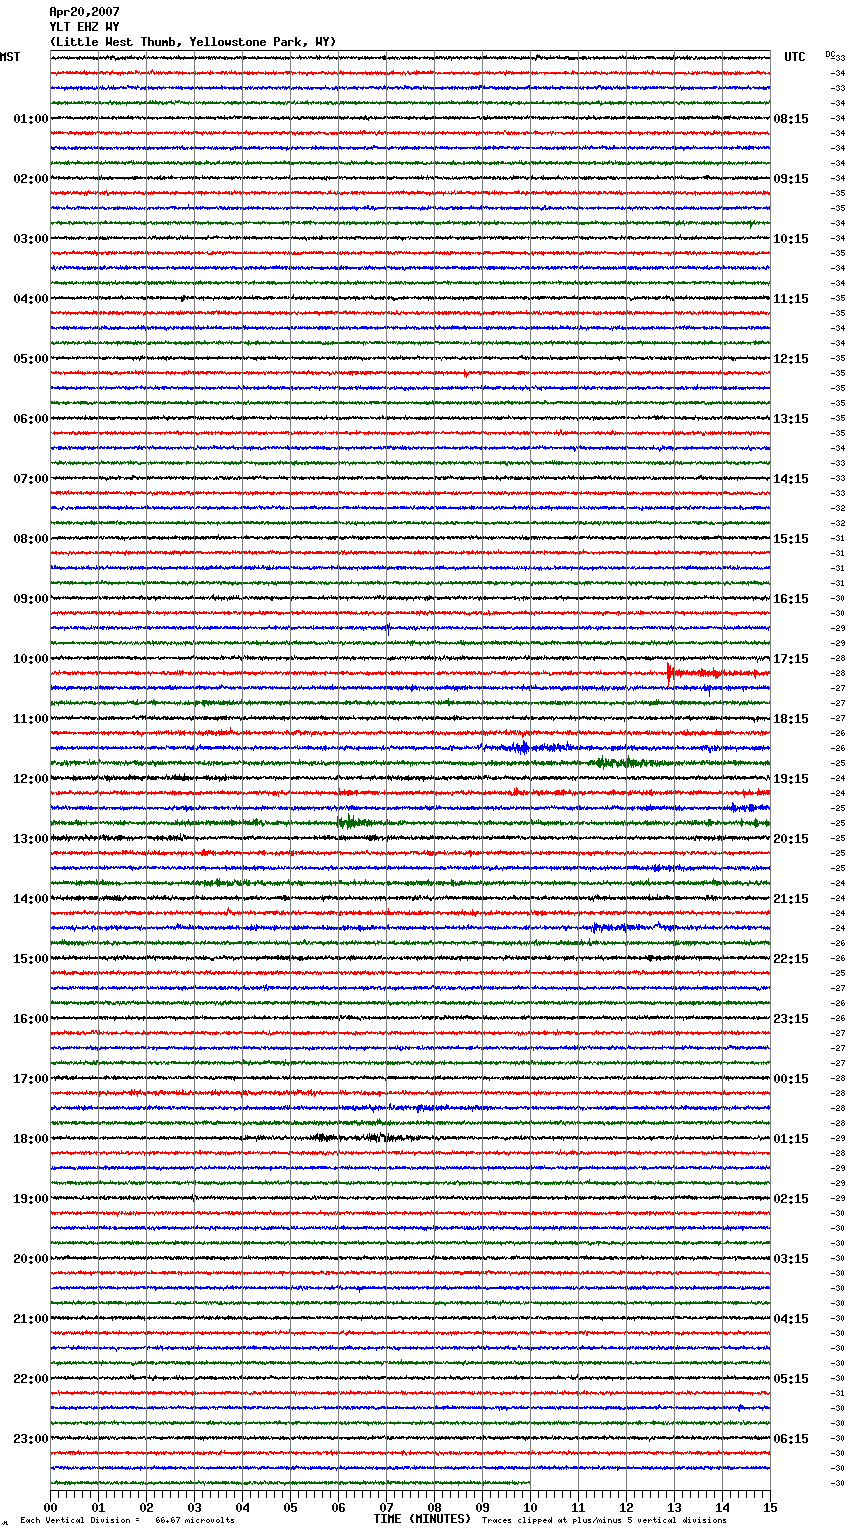Select the '19:00' MST time label
This screenshot has height=1534, width=850.
[31, 1199]
